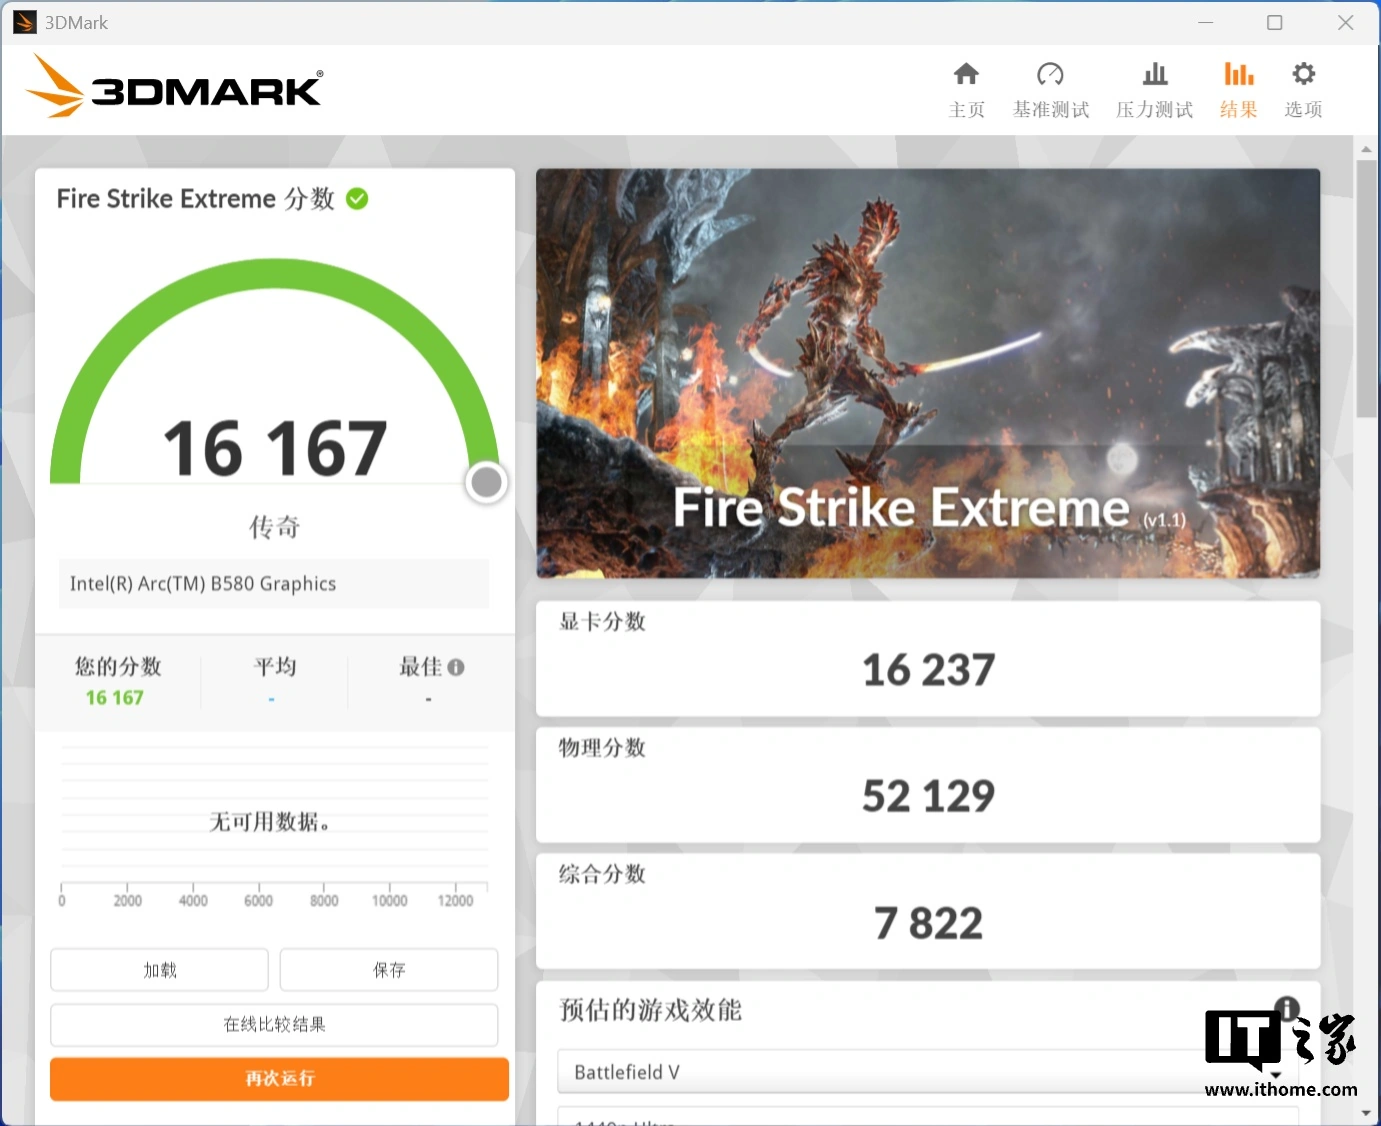
Task: Open 压力测试 stress test icon
Action: [1155, 73]
